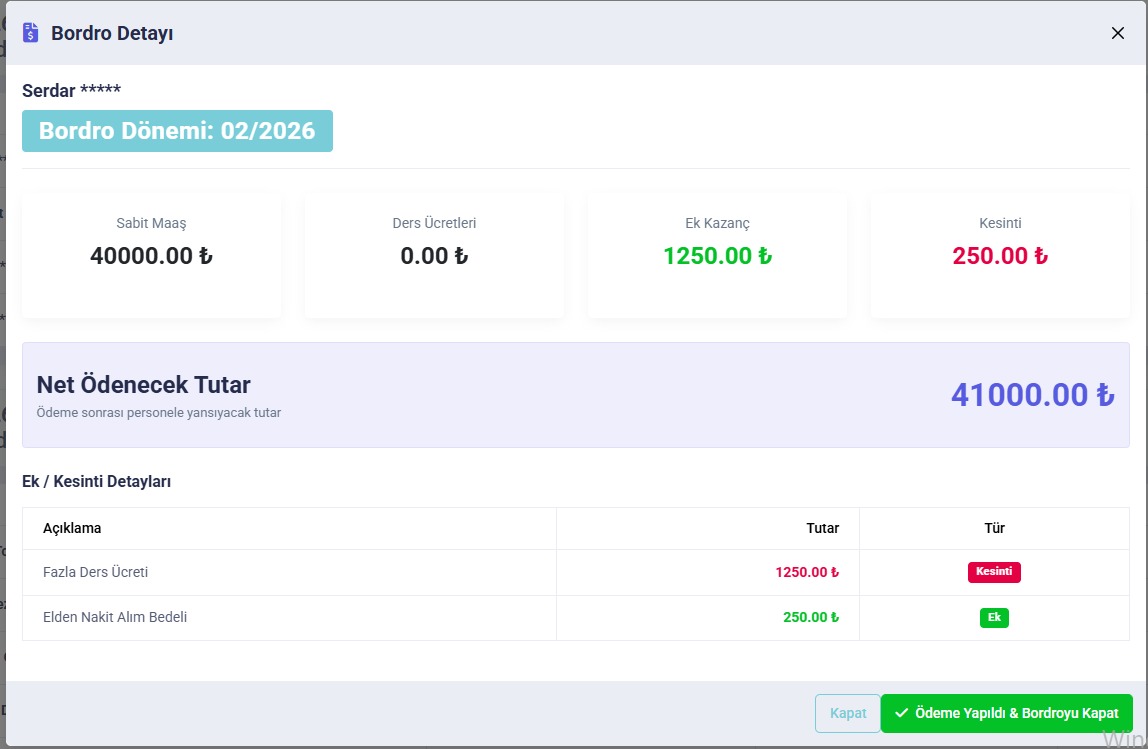
Task: Click the Net Ödenecek Tutar heading
Action: pos(143,385)
